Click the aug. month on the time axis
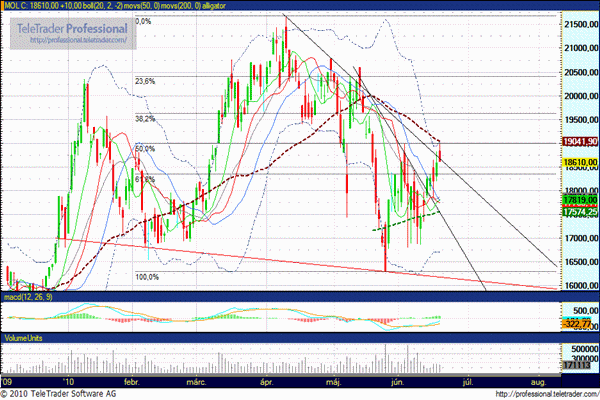The height and width of the screenshot is (400, 600). [x=538, y=382]
